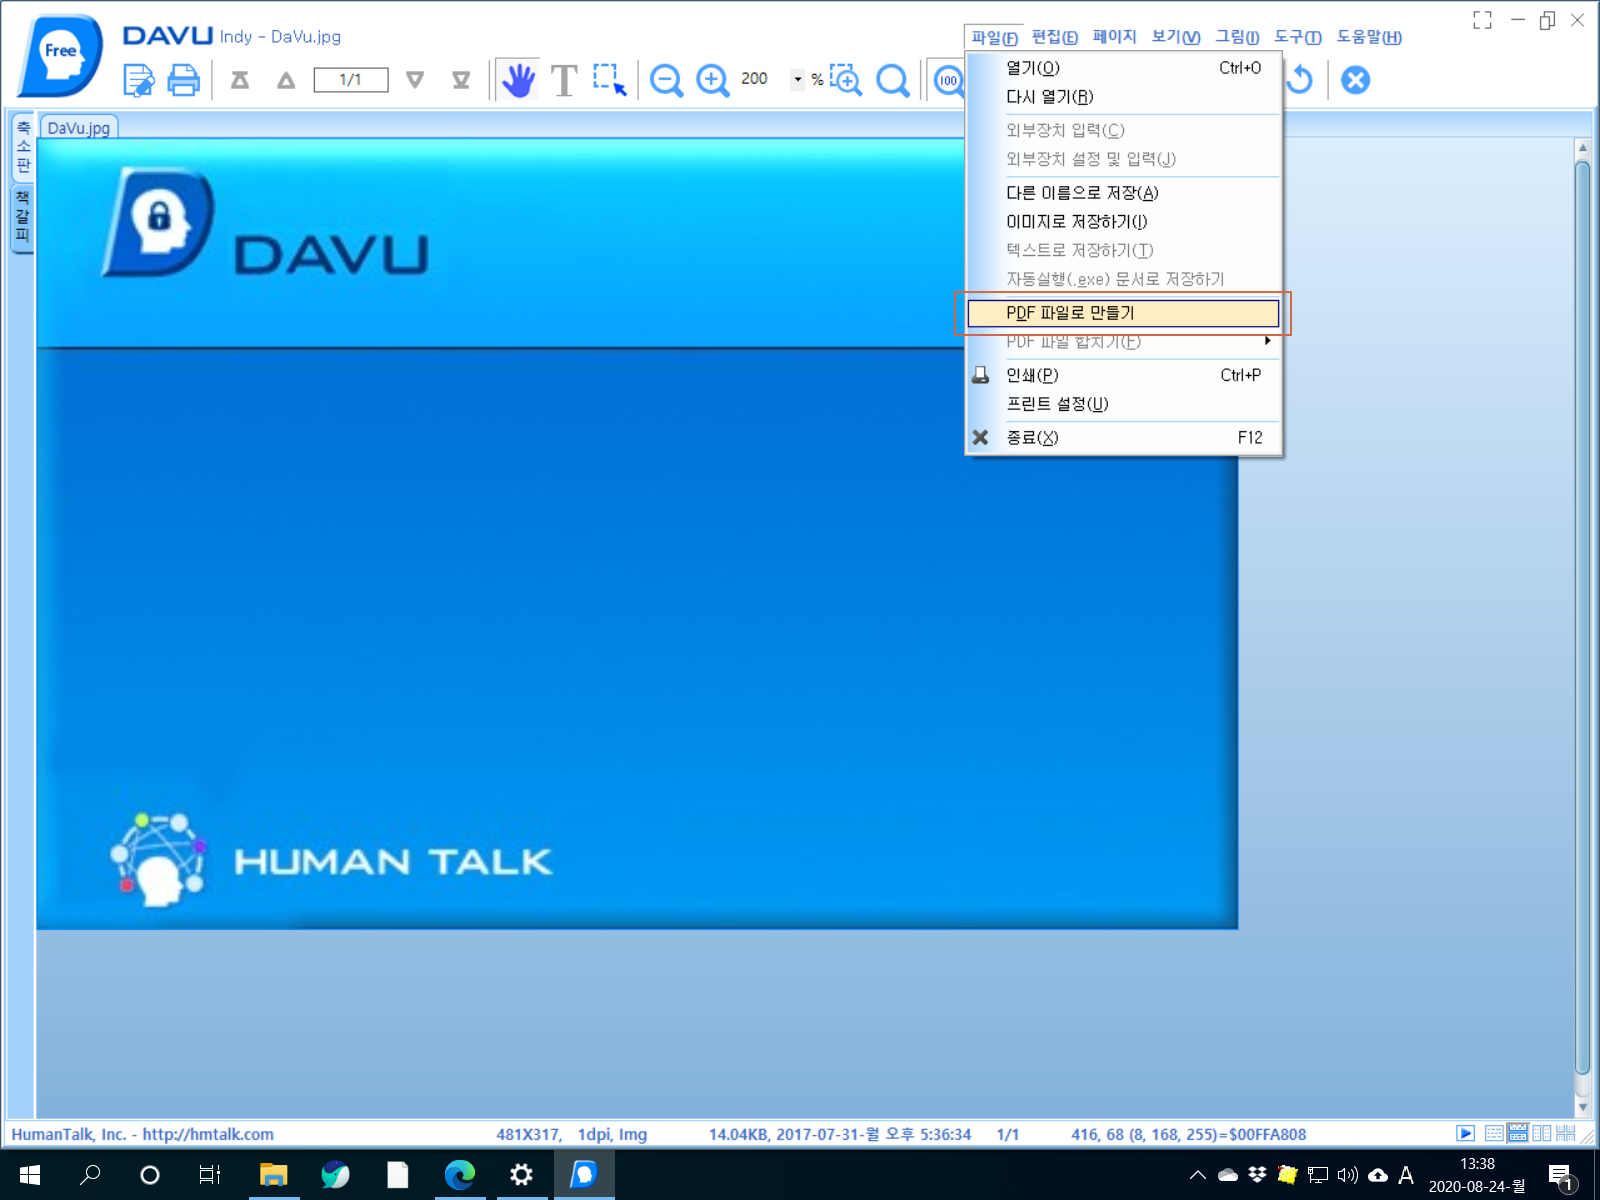Click the printer icon in toolbar

click(x=183, y=80)
